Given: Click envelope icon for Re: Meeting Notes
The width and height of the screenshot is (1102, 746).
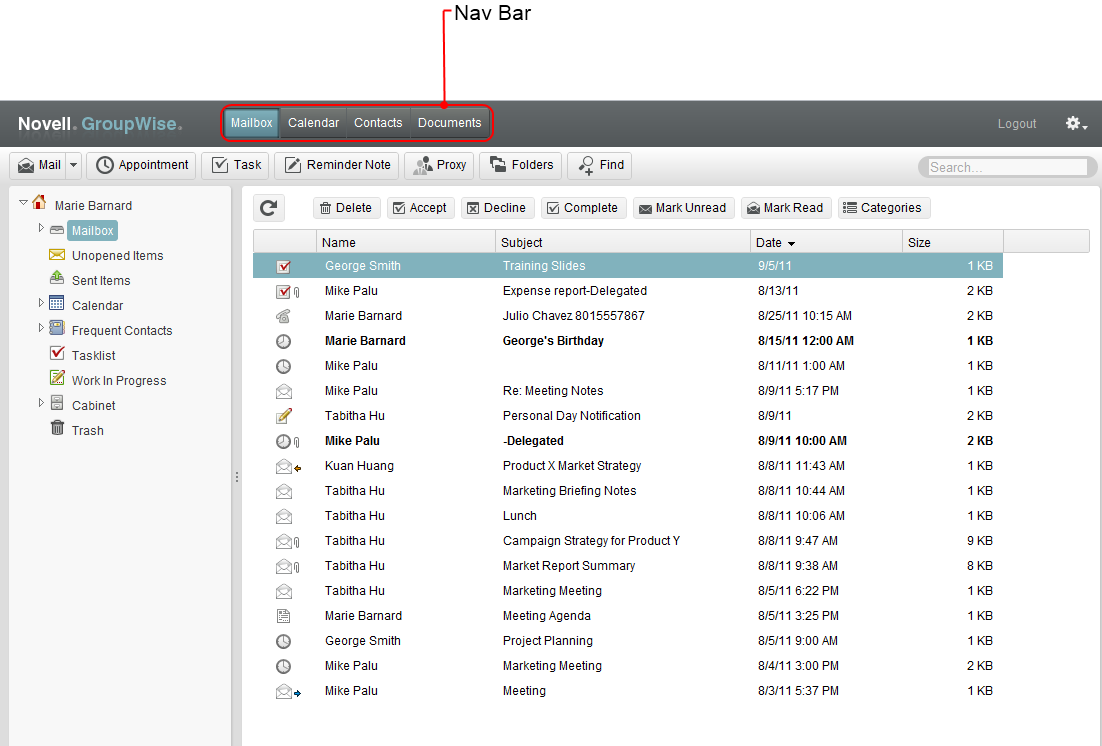Looking at the screenshot, I should (x=283, y=392).
